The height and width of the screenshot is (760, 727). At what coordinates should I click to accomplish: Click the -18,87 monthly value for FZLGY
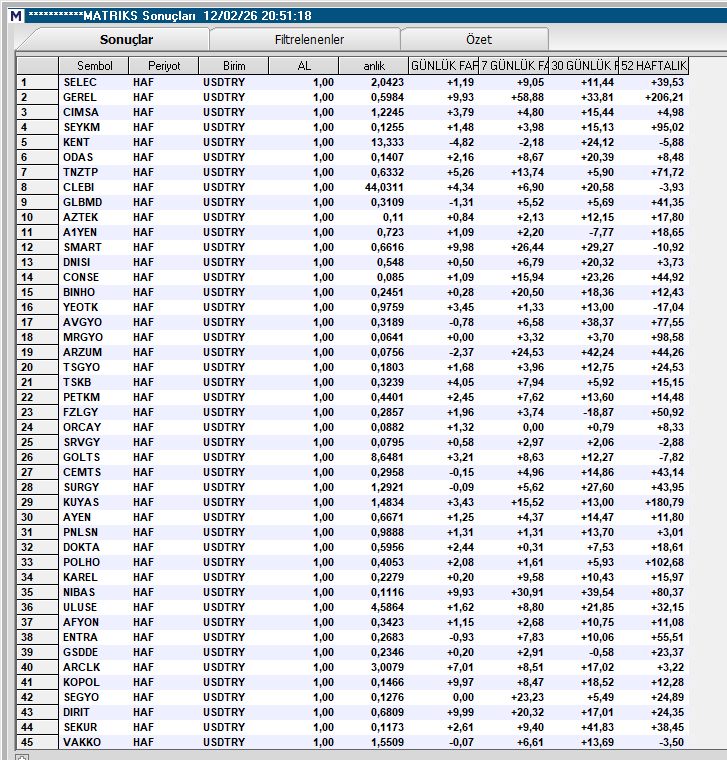point(598,413)
